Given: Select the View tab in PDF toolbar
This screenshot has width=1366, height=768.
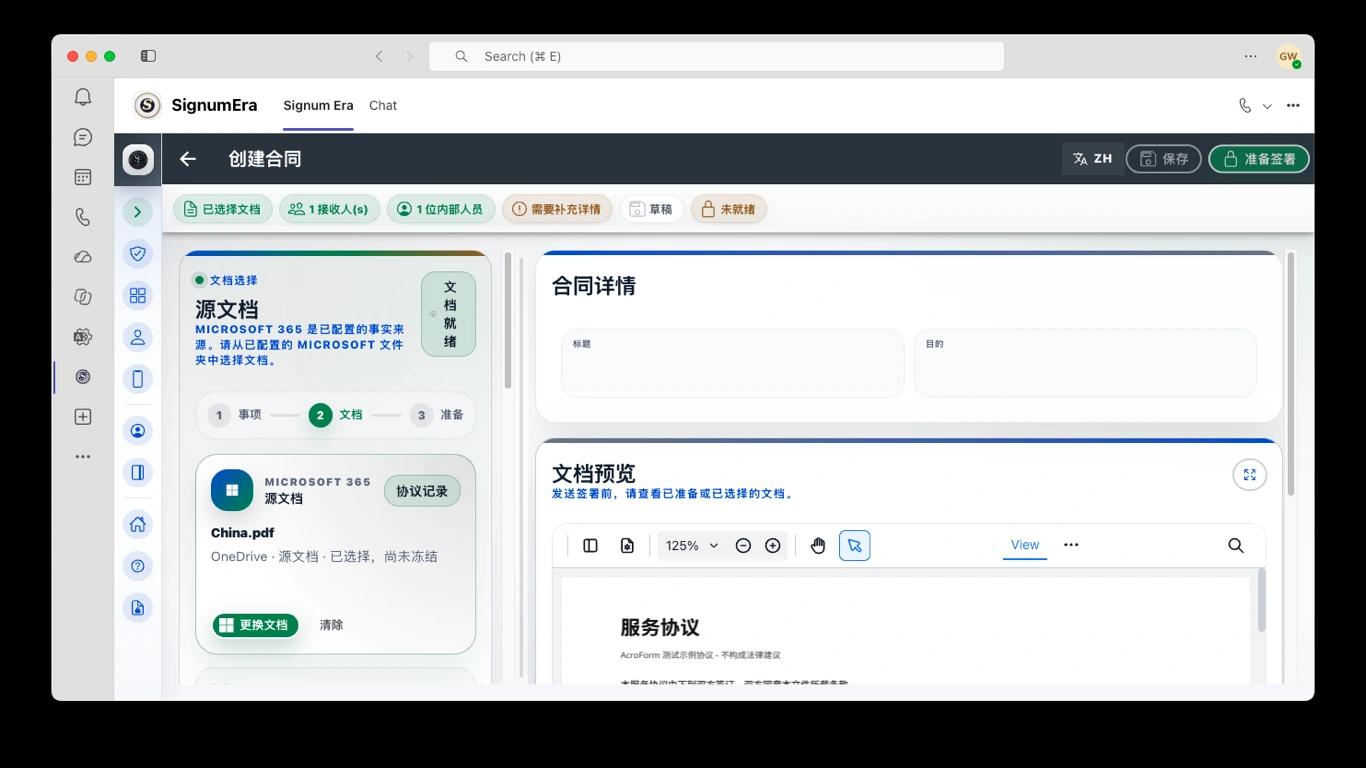Looking at the screenshot, I should (1025, 545).
